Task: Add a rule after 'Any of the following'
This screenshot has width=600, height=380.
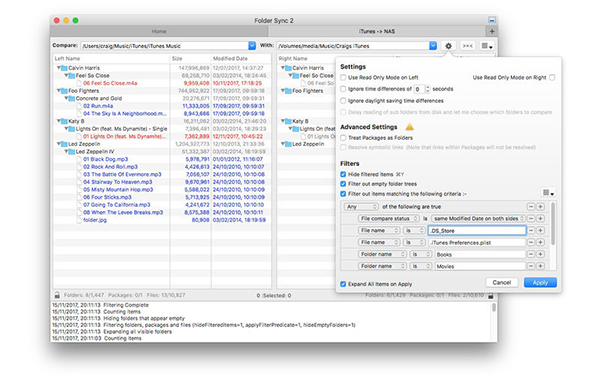Action: pyautogui.click(x=540, y=207)
